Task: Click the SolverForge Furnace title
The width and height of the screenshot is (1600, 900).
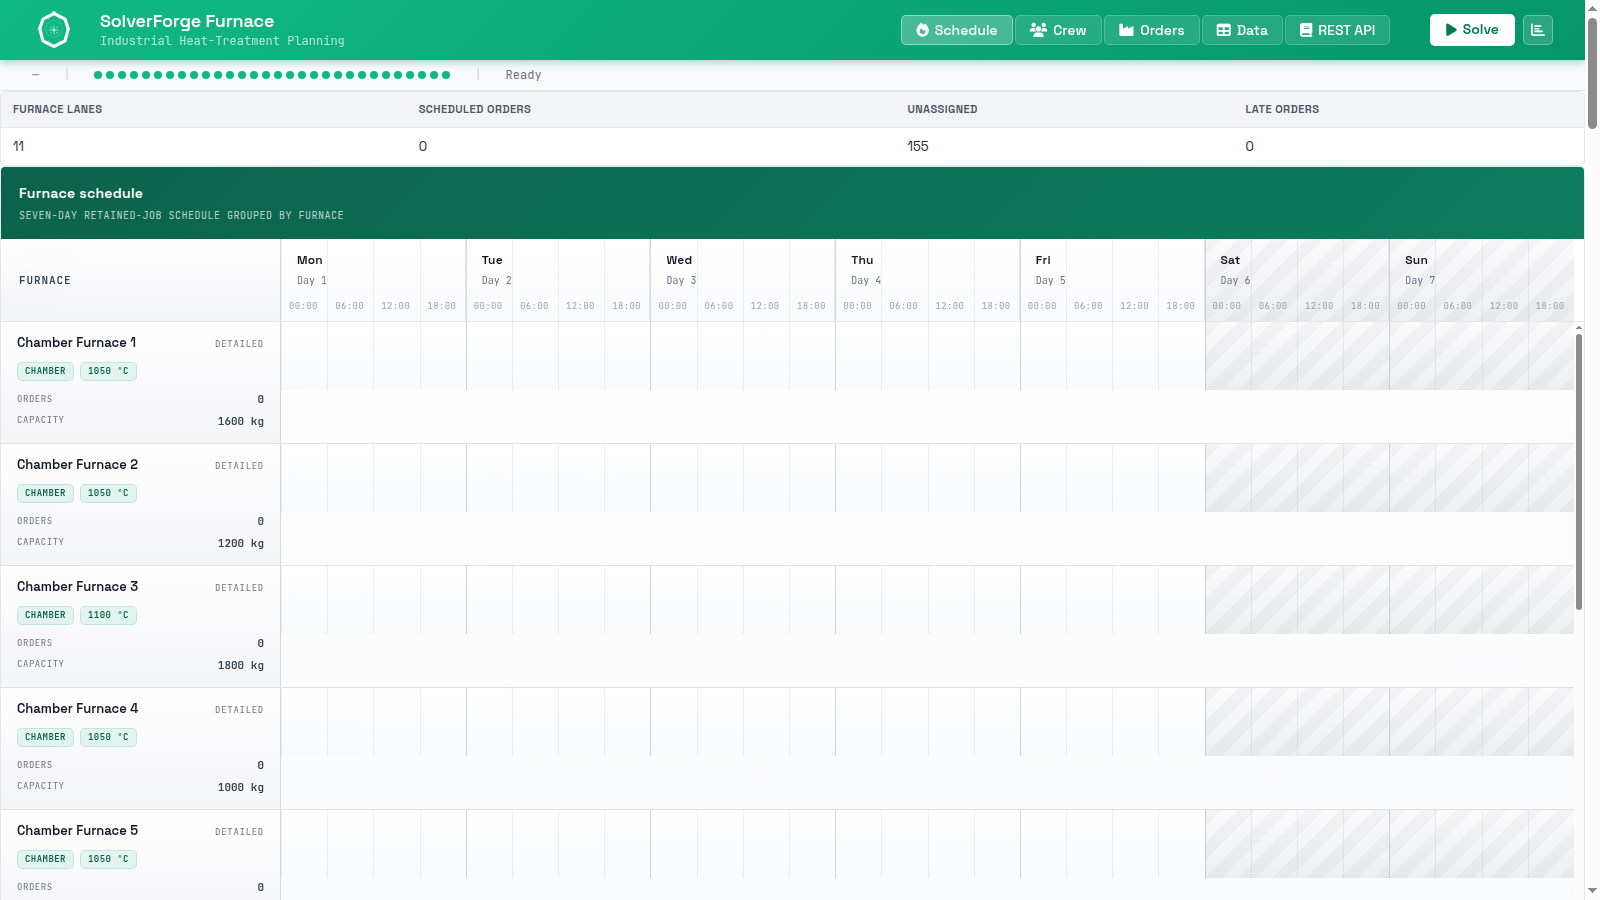Action: pyautogui.click(x=187, y=21)
